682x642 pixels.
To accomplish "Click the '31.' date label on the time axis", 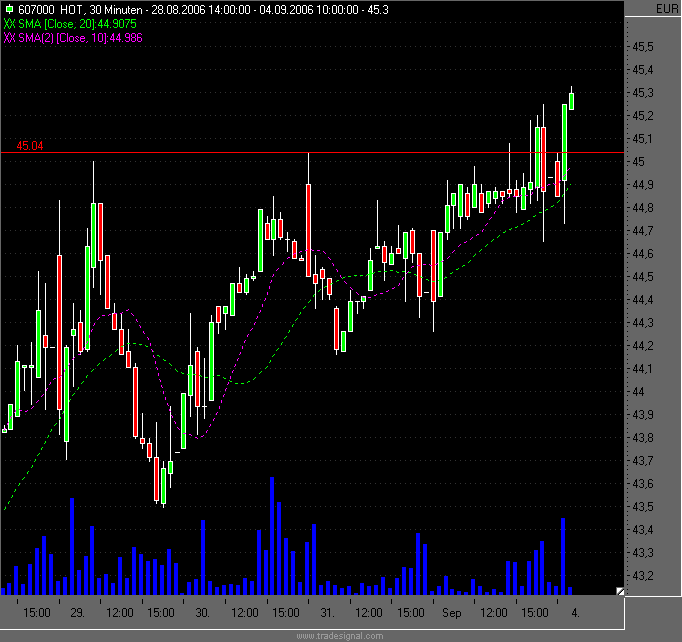I will tap(327, 613).
